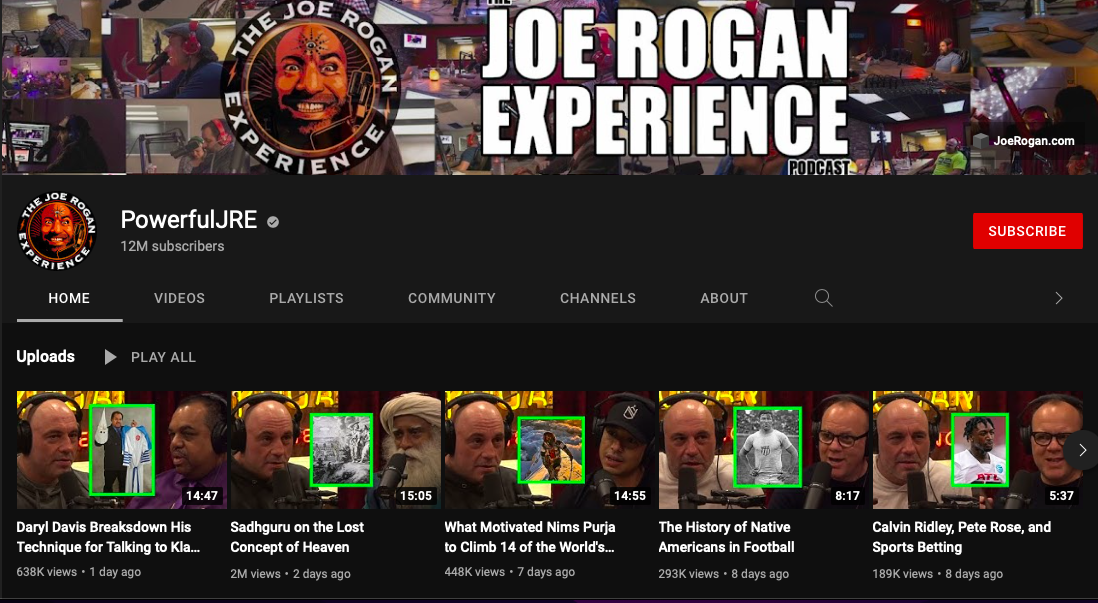The image size is (1098, 603).
Task: Open Calvin Ridley, Pete Rose video title
Action: 961,537
